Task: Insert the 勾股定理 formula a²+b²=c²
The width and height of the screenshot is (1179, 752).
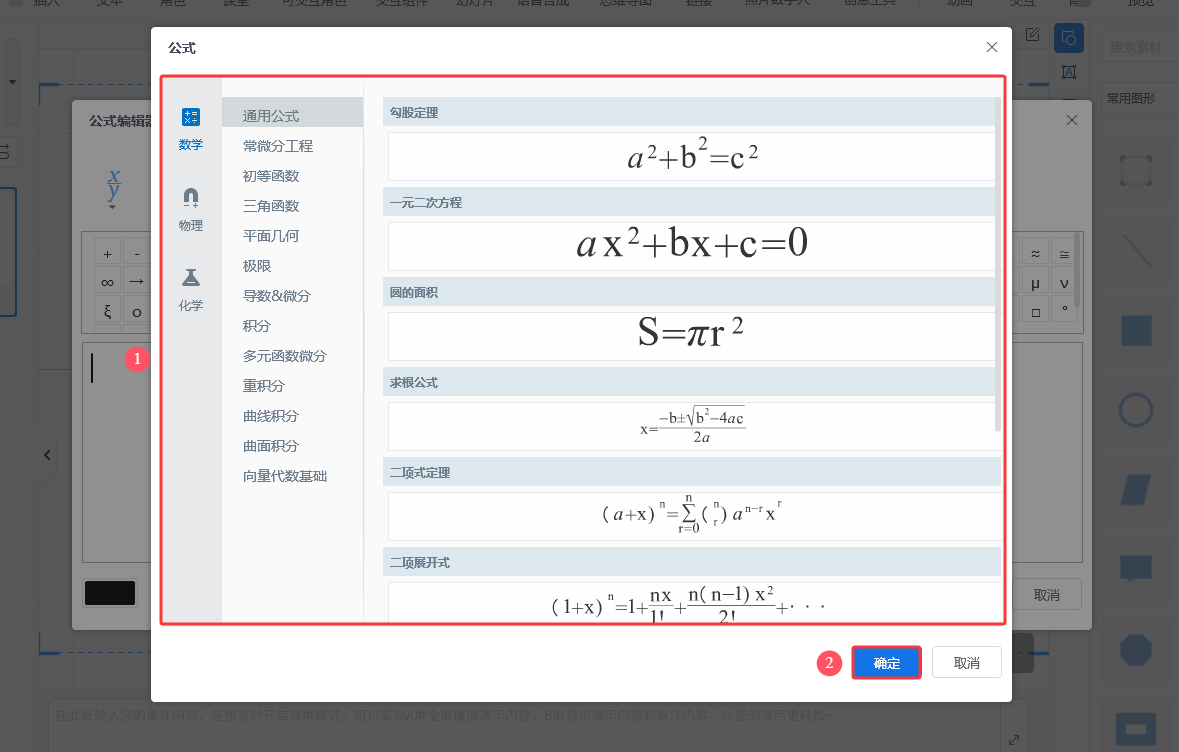Action: 692,156
